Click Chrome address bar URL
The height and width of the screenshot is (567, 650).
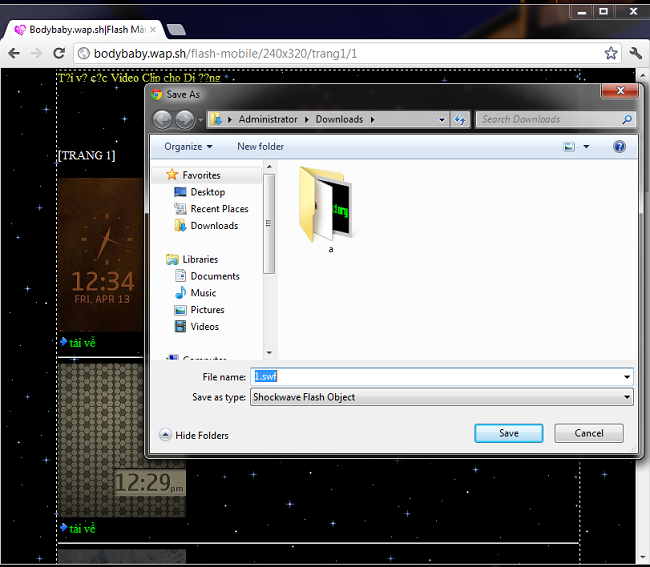click(x=225, y=53)
